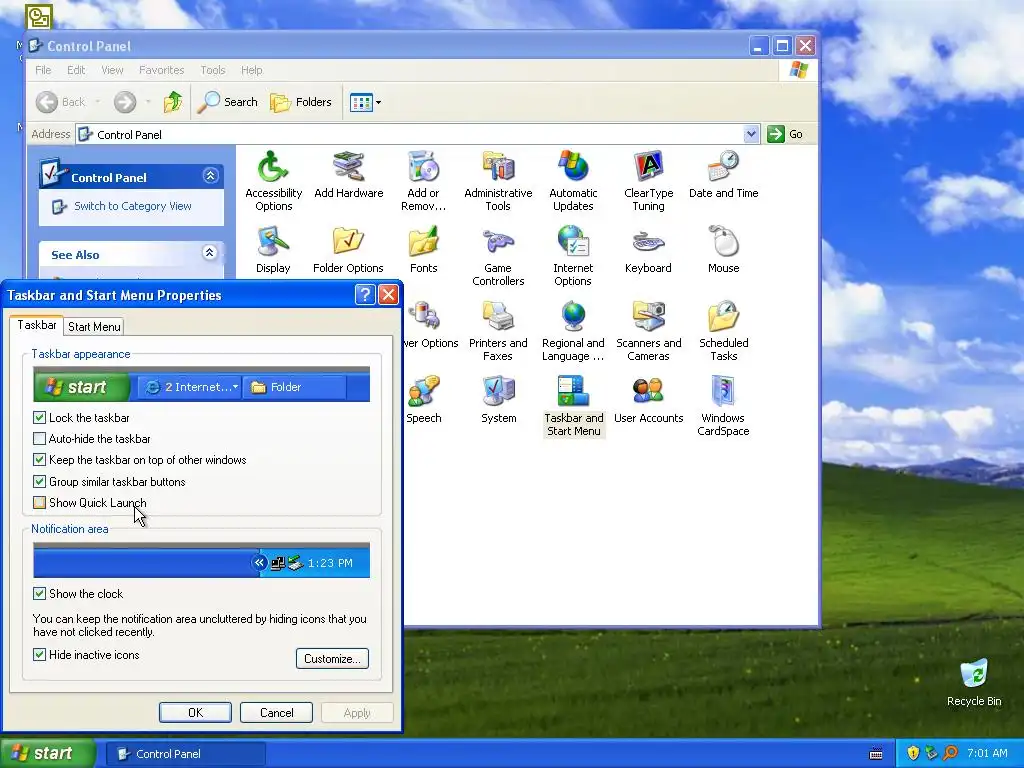The image size is (1024, 768).
Task: Click Cancel in Taskbar properties
Action: (x=276, y=712)
